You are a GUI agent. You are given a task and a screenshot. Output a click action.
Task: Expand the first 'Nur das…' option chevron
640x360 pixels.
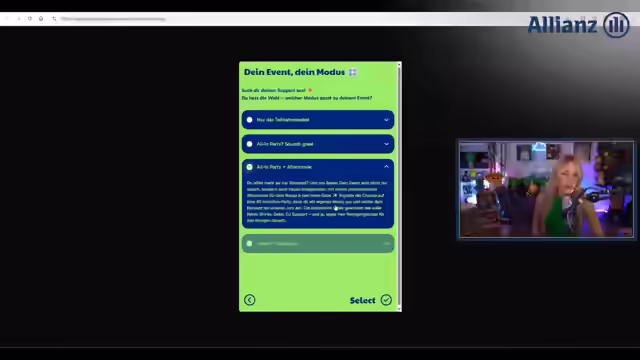coord(386,120)
